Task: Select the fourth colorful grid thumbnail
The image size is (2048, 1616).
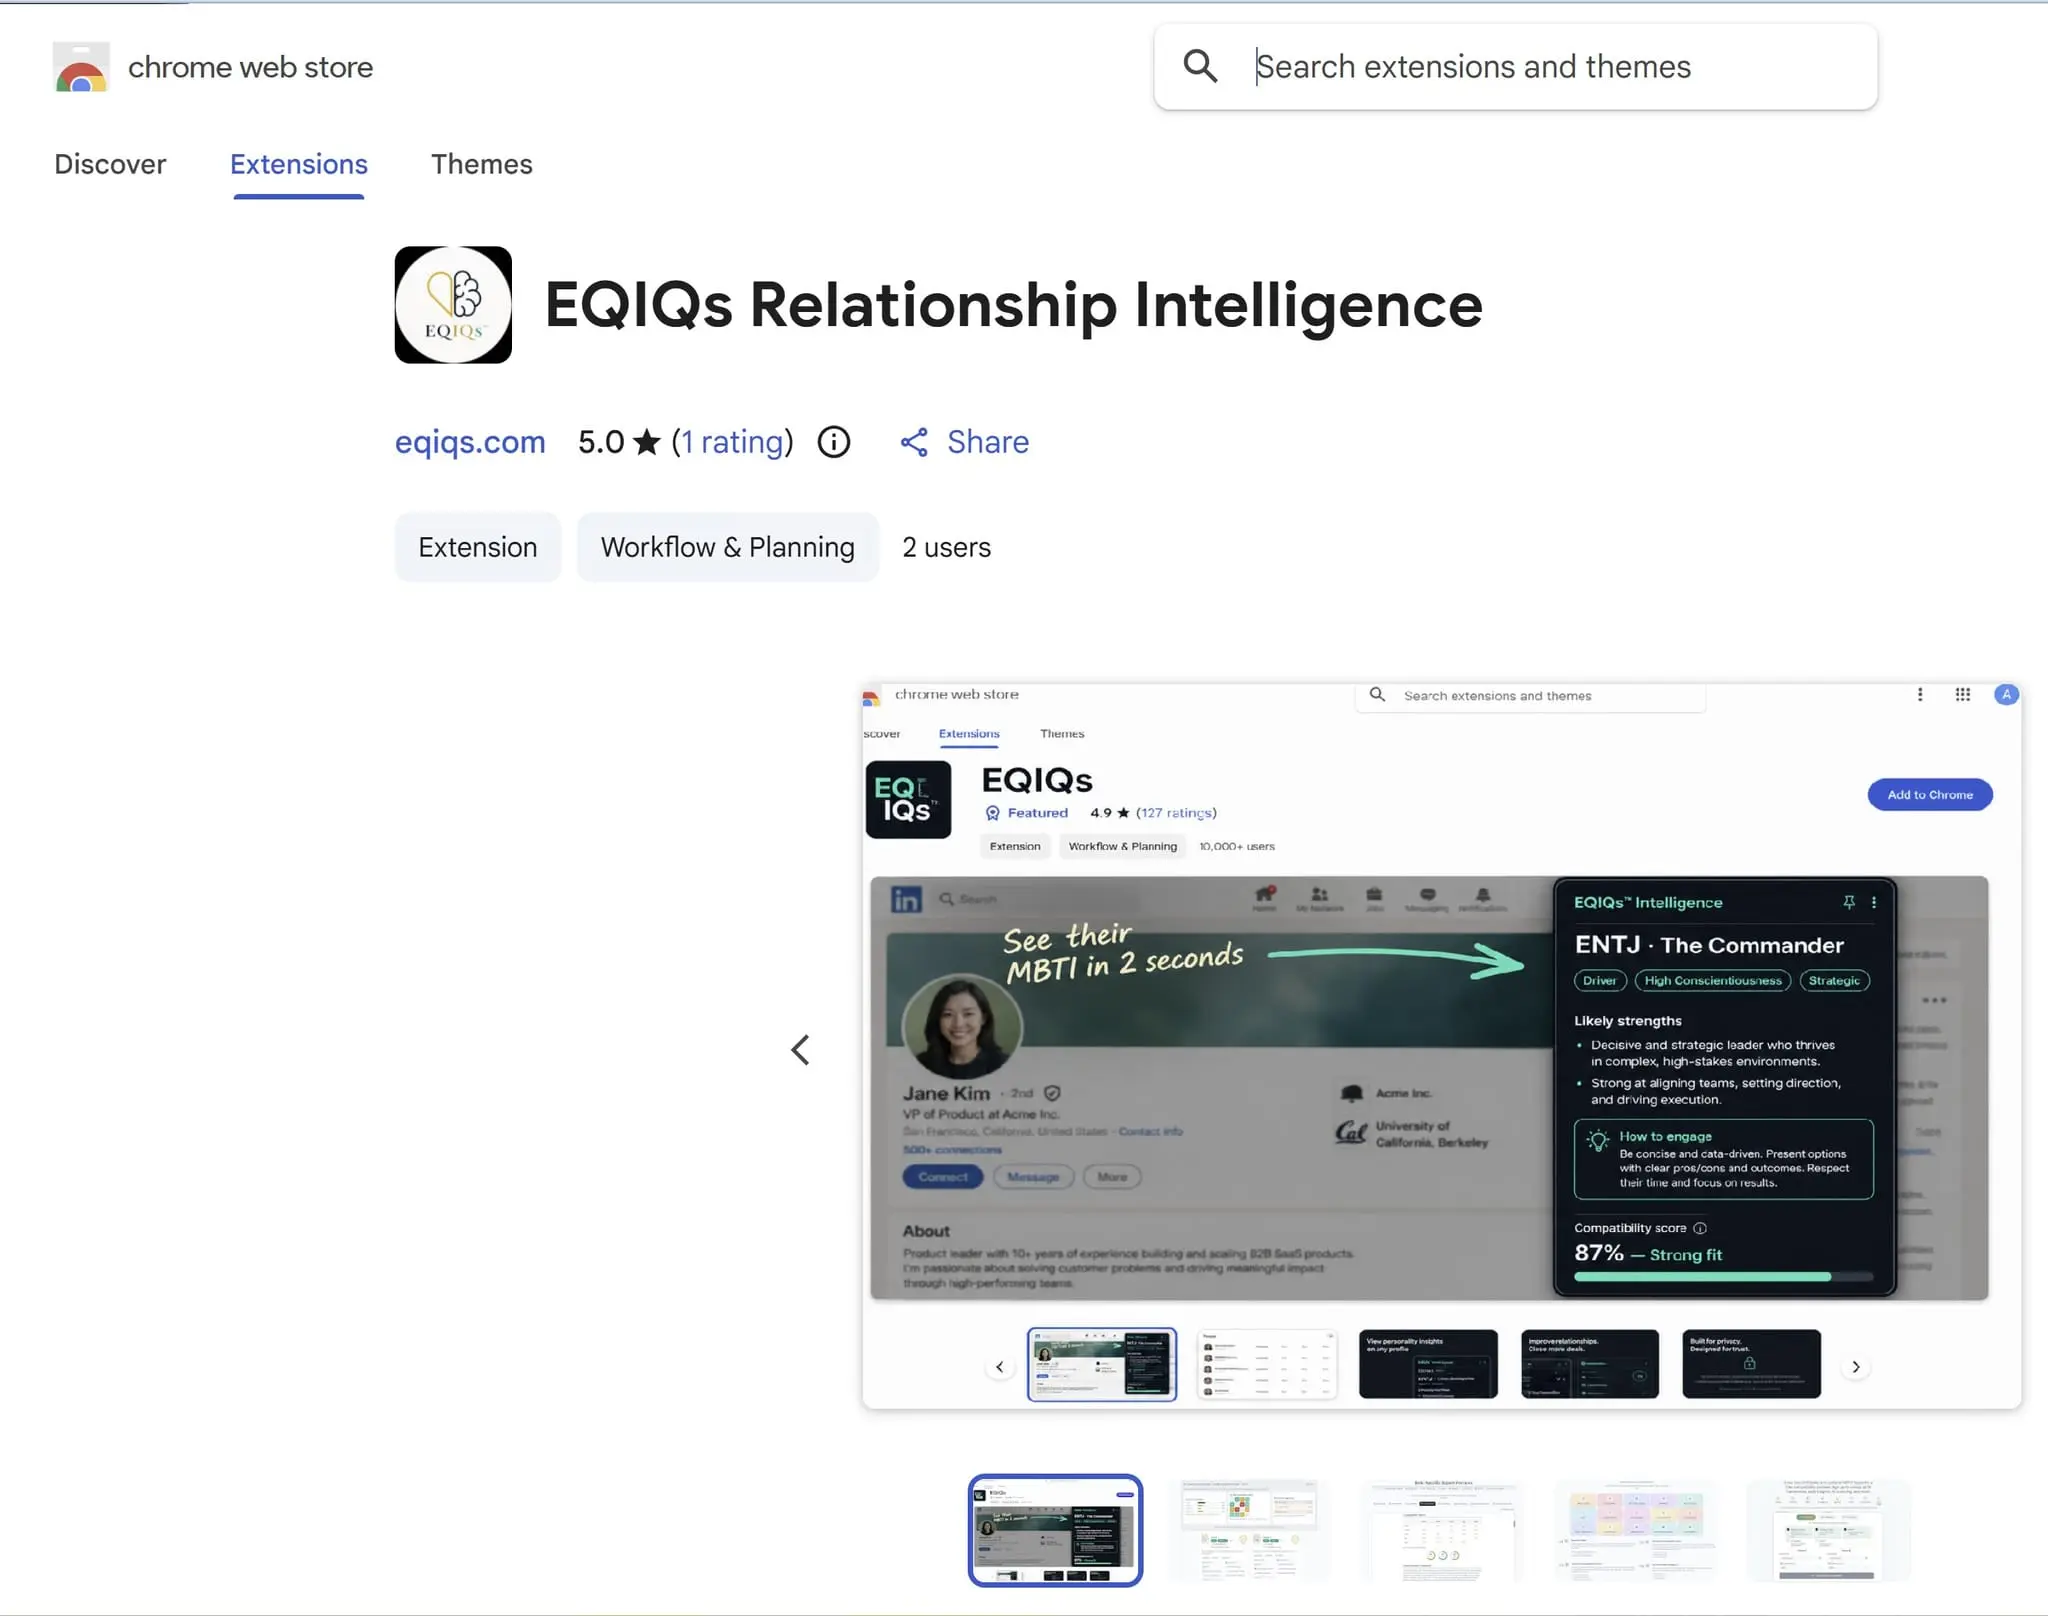Action: (x=1636, y=1530)
